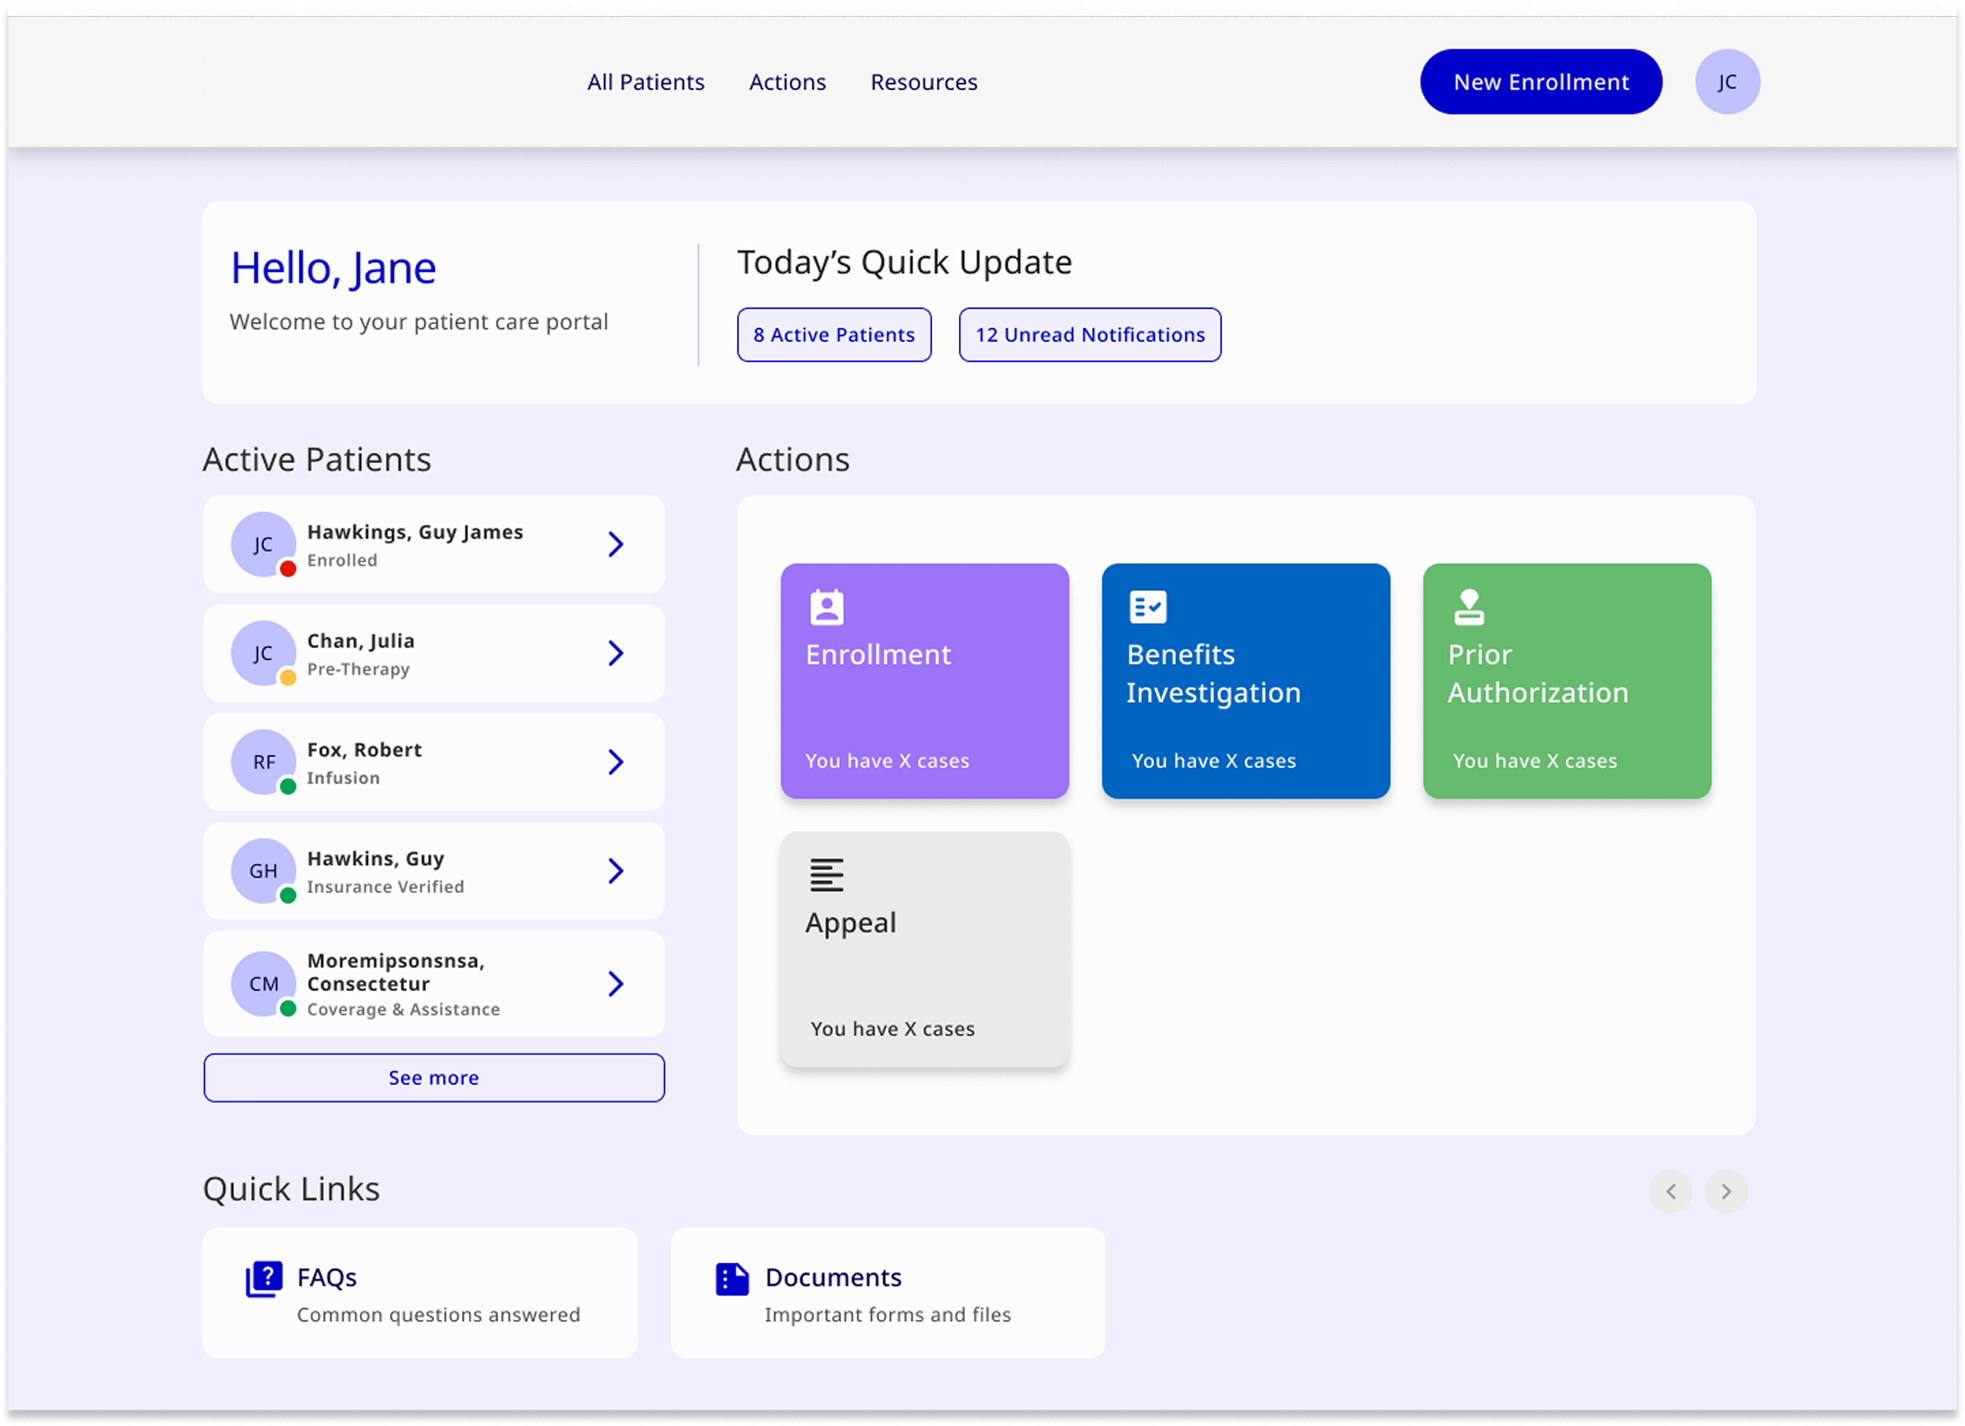
Task: Select Resources from the top navigation
Action: 922,81
